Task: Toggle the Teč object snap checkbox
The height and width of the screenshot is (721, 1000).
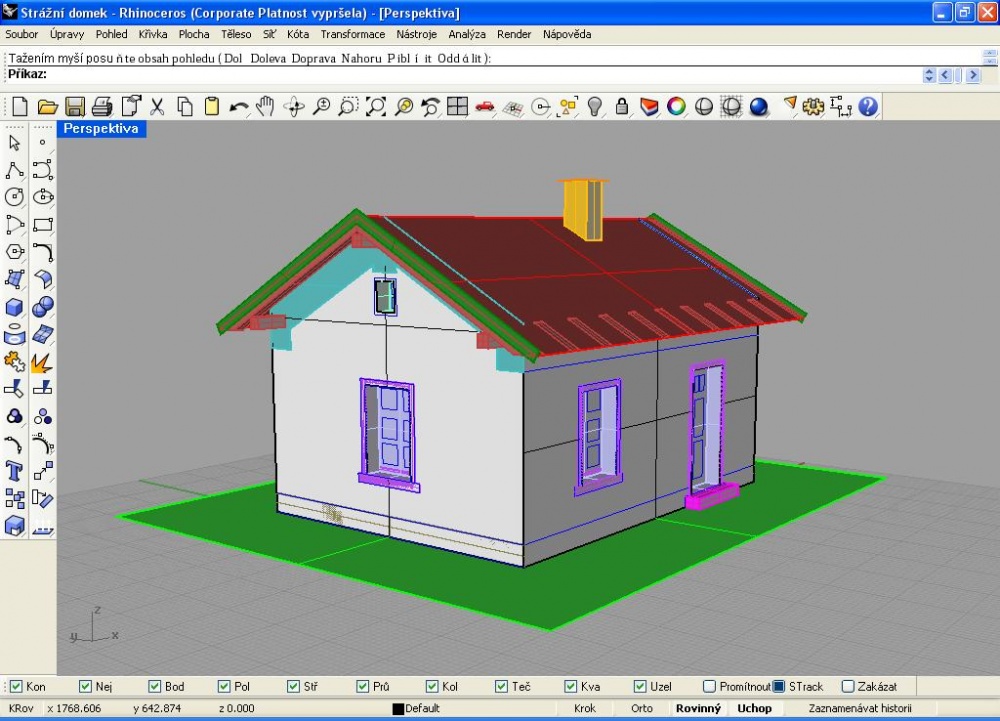Action: 501,687
